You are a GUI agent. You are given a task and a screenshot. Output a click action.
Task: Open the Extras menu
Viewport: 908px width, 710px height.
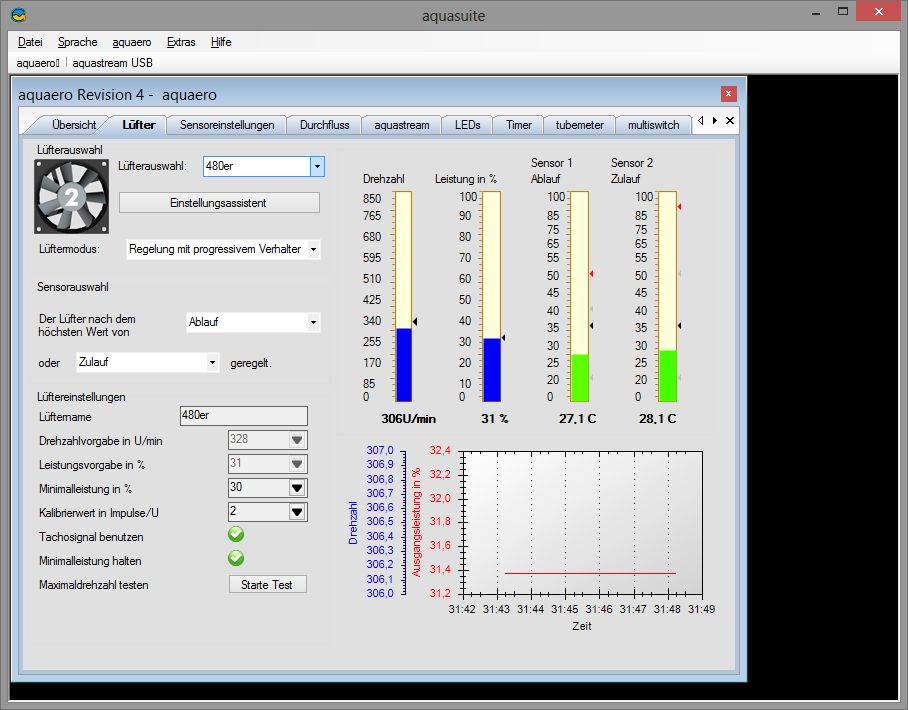point(181,42)
